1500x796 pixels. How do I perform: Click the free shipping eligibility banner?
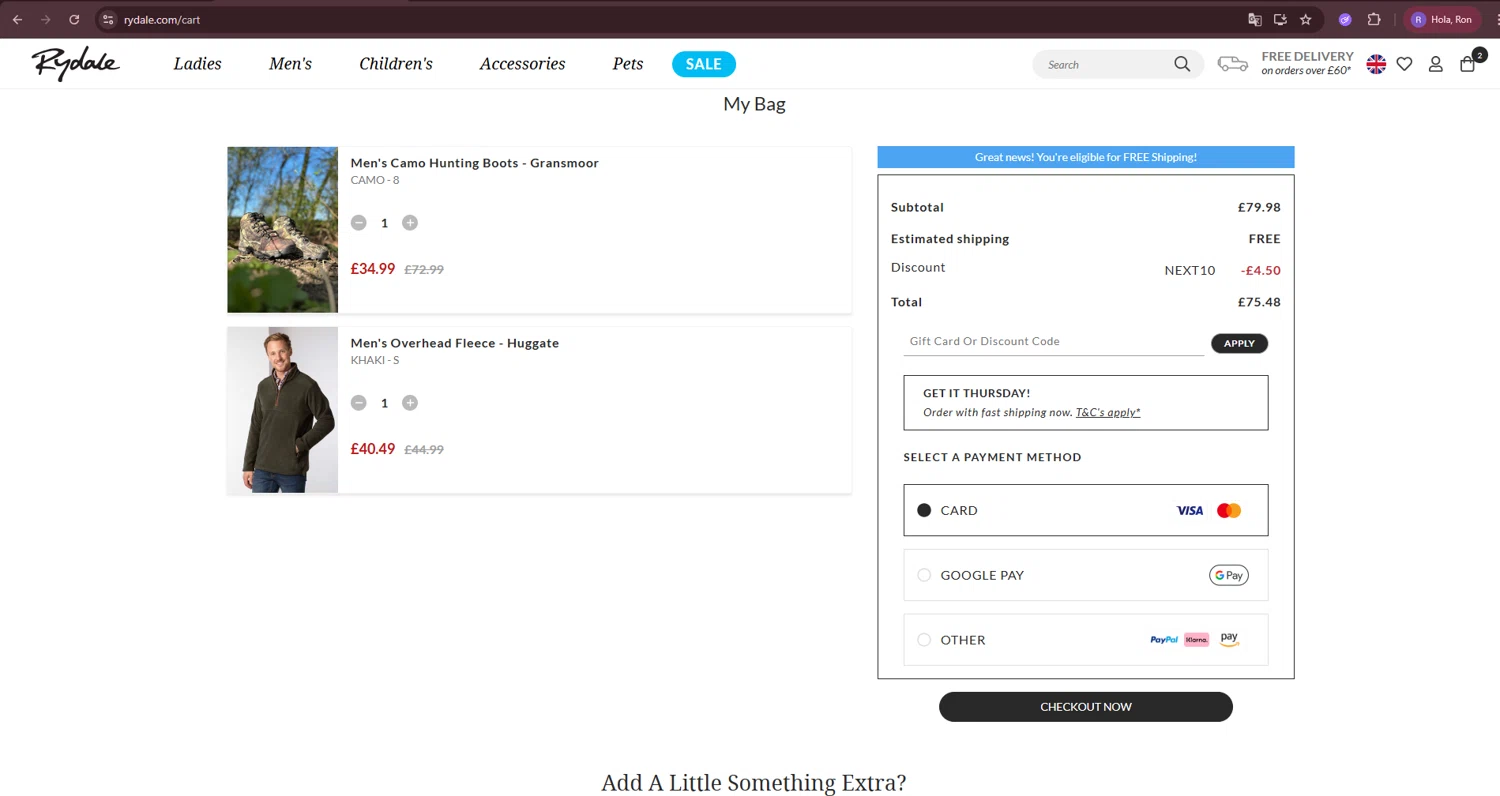[1086, 157]
